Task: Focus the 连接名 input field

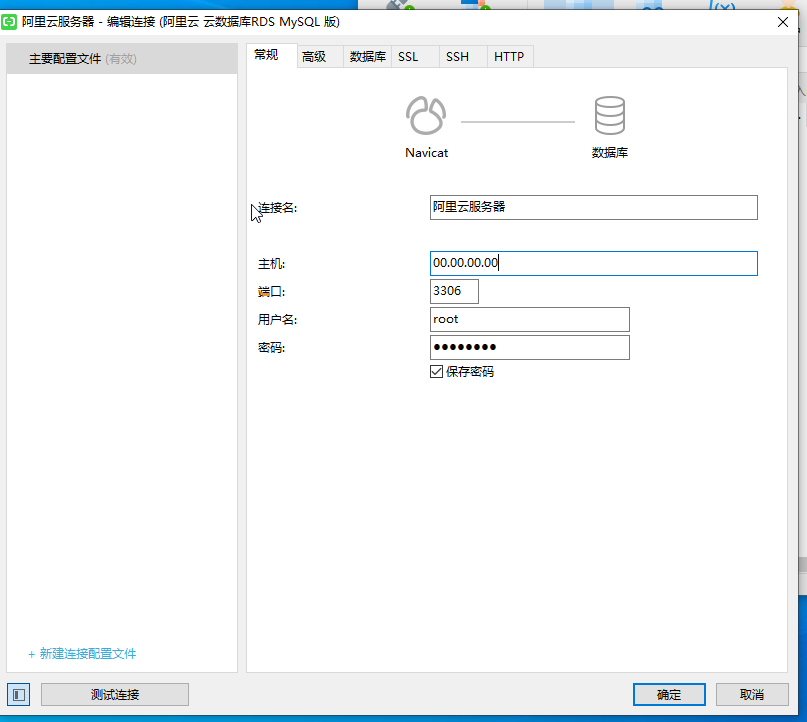Action: [x=593, y=207]
